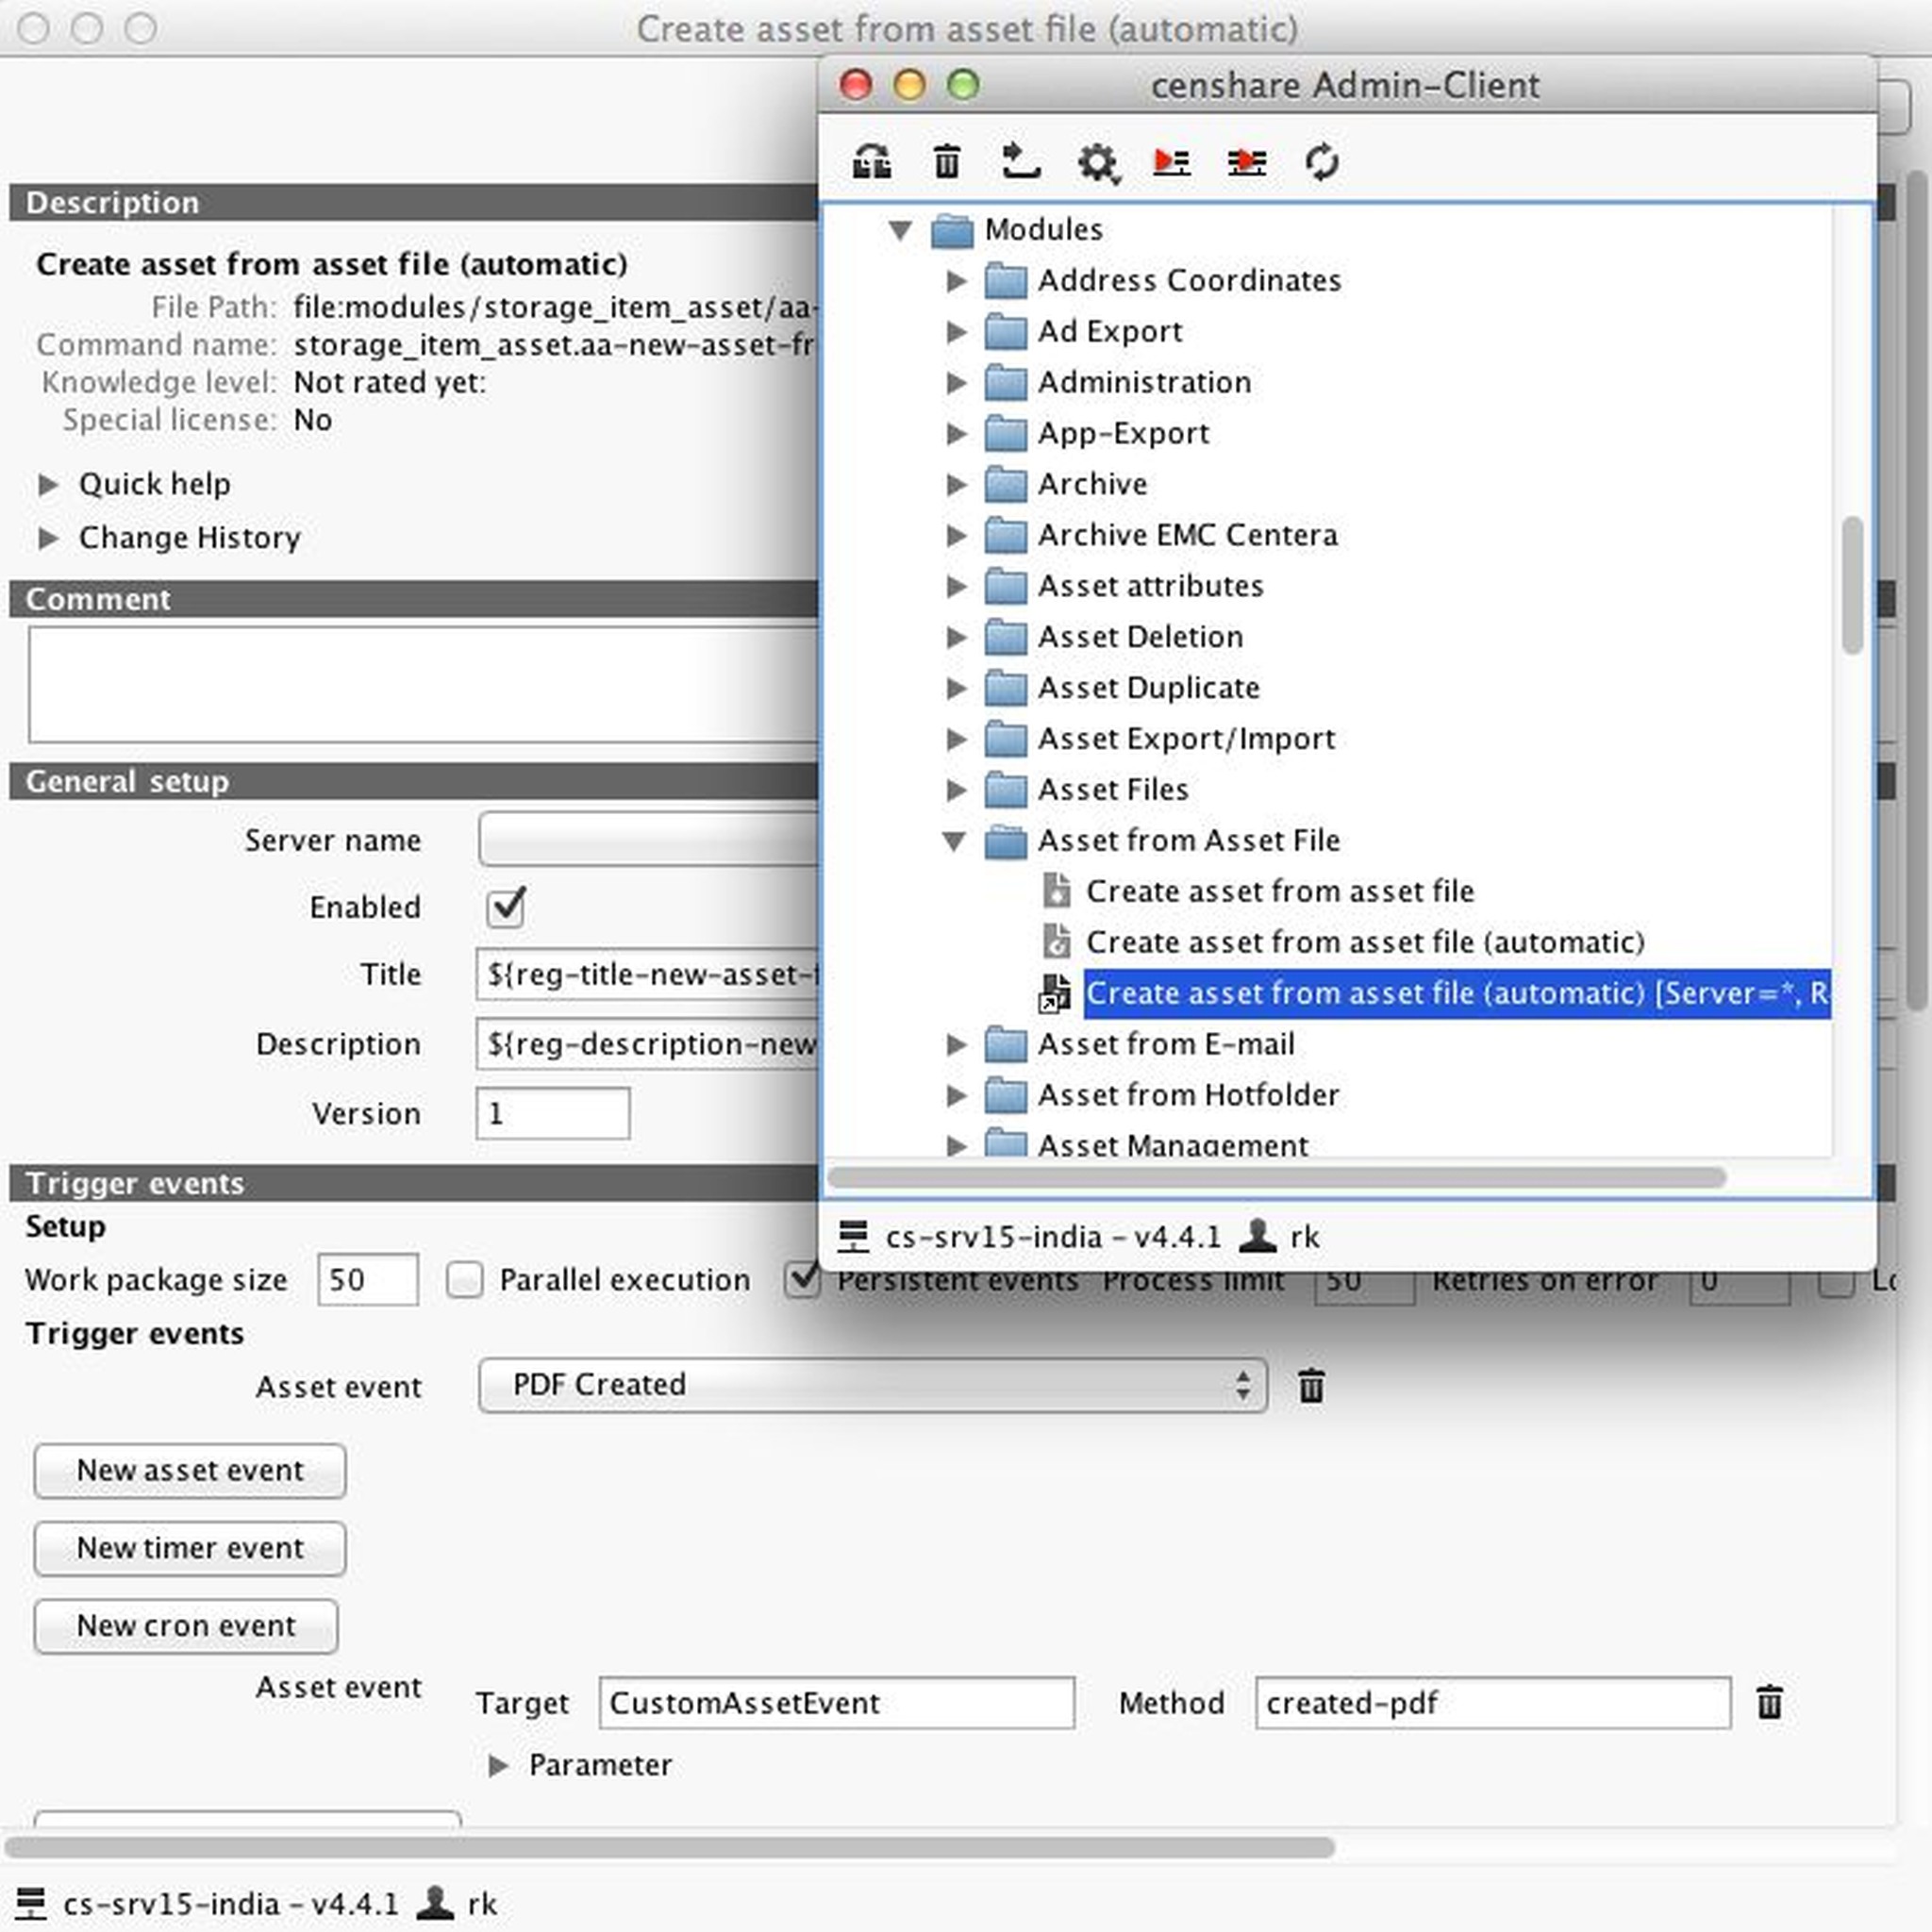1932x1932 pixels.
Task: Delete the selected module using the trash toolbar icon
Action: (945, 162)
